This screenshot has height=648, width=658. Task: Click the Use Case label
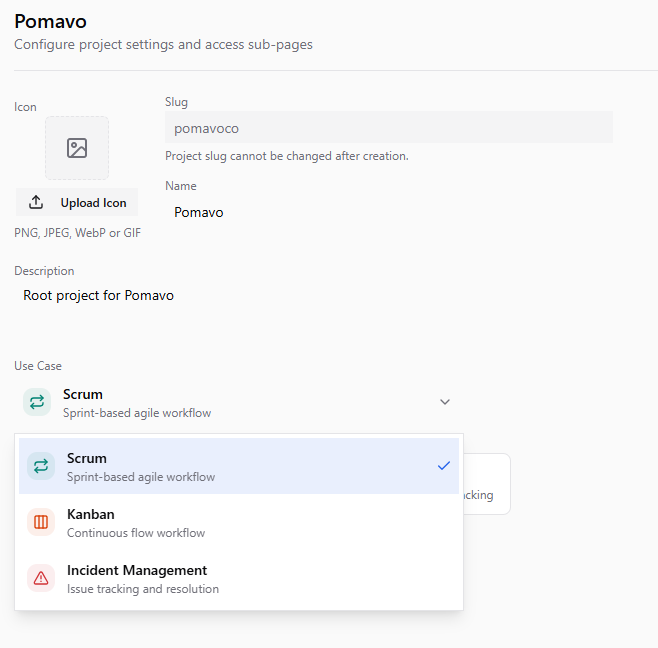click(x=38, y=366)
